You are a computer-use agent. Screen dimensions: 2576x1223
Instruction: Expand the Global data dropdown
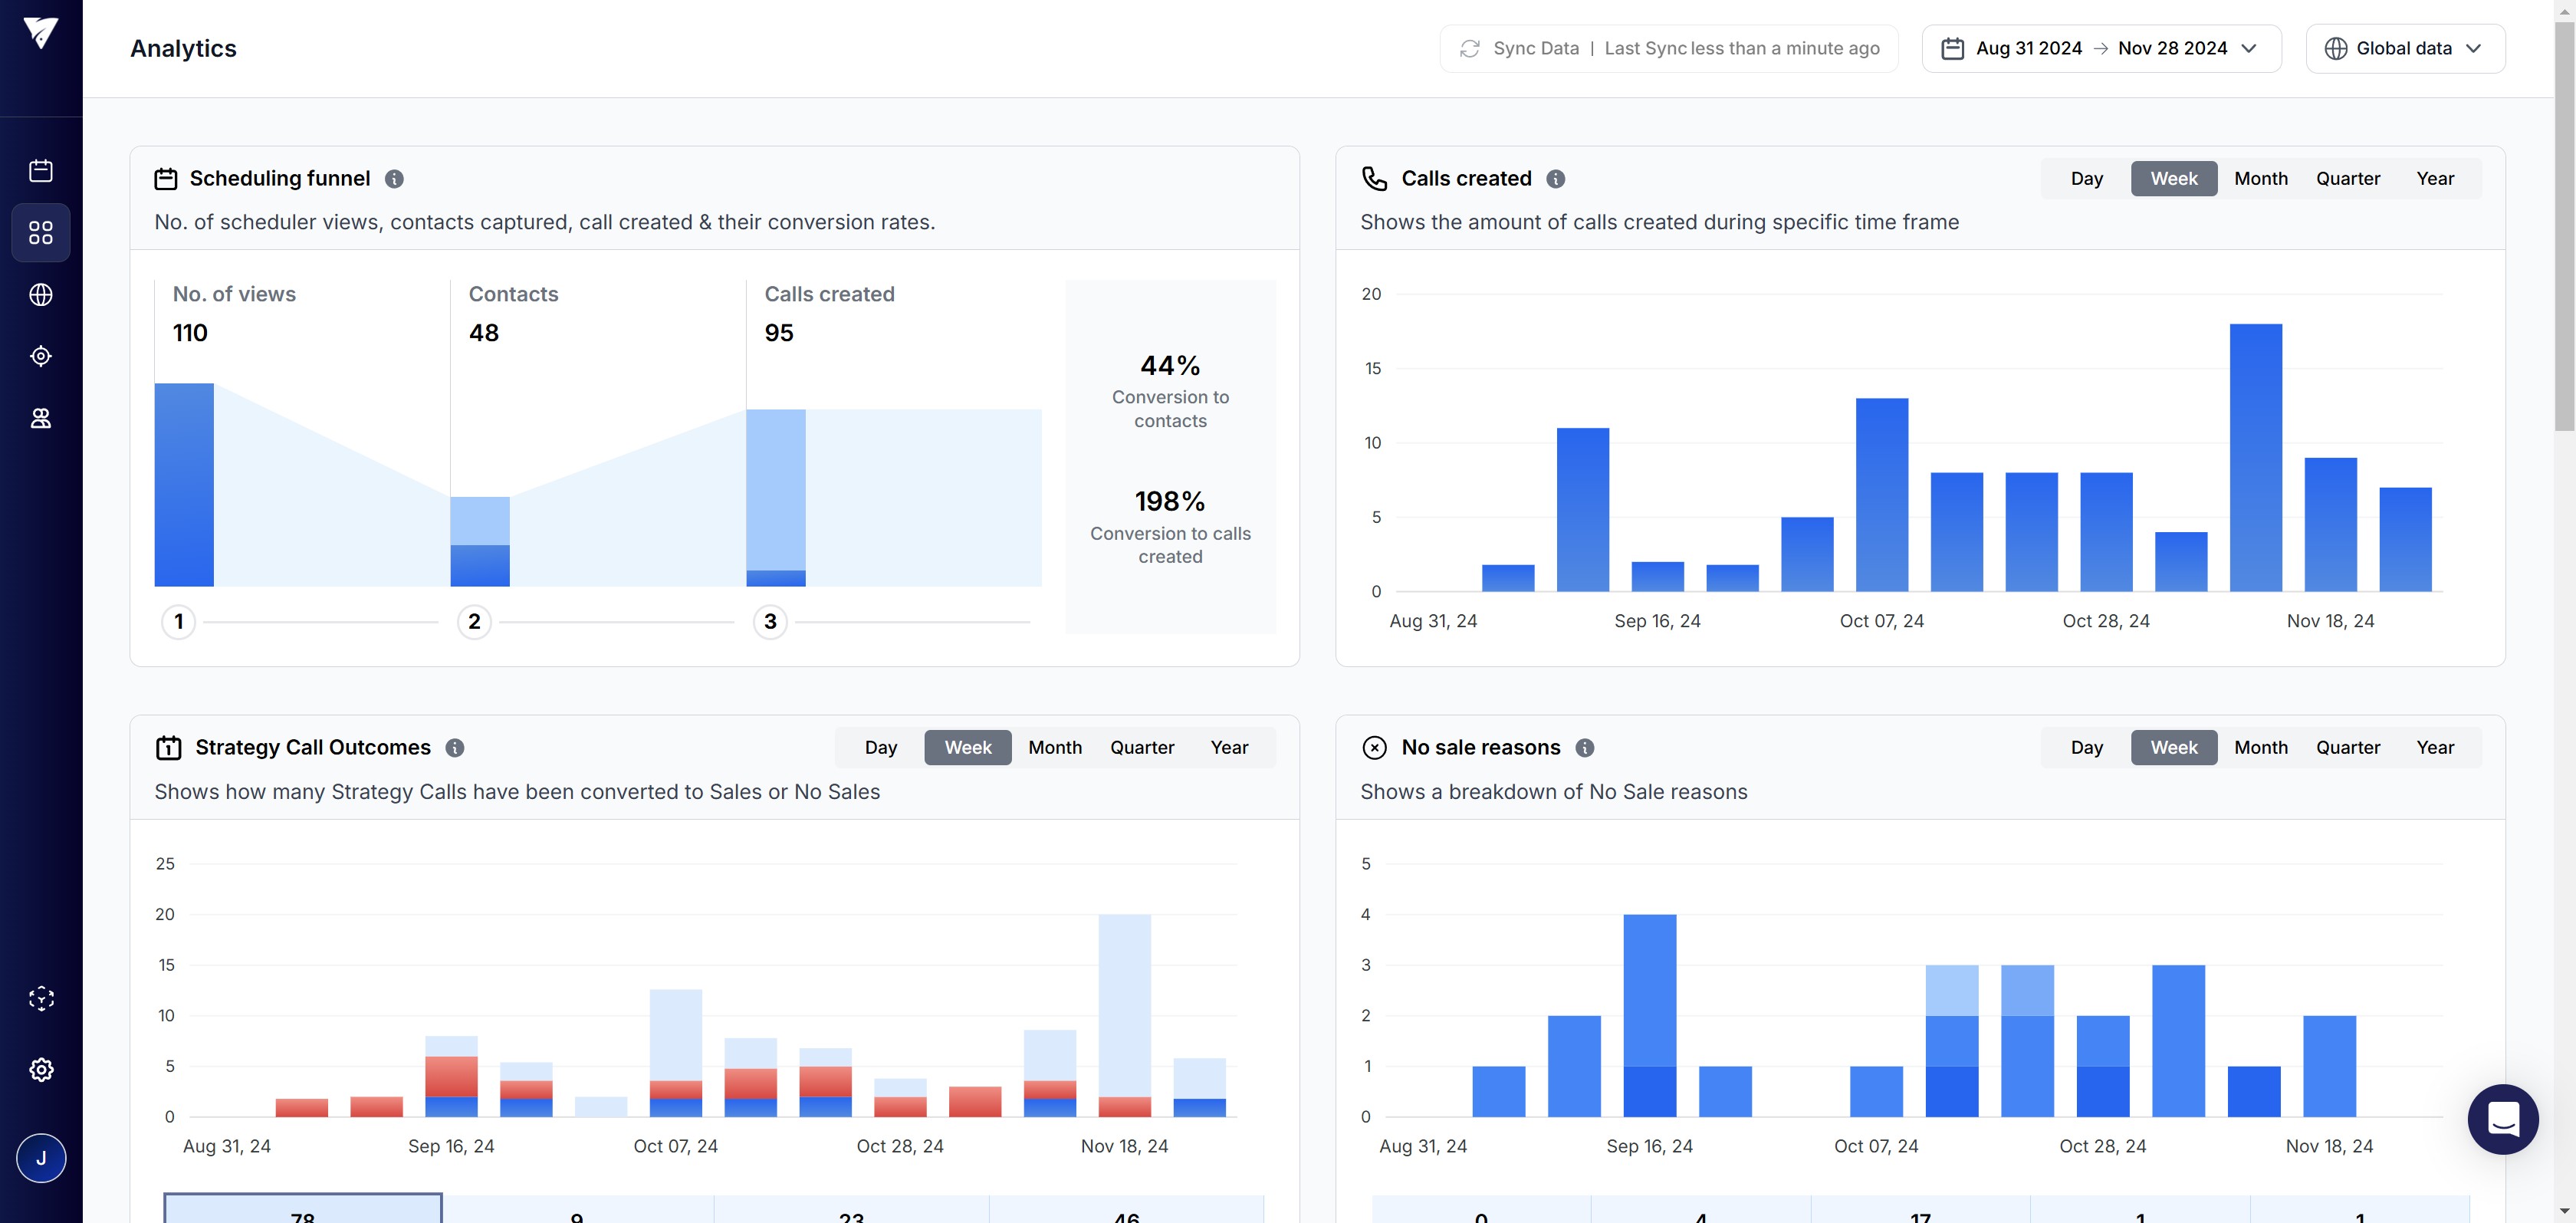pyautogui.click(x=2404, y=49)
